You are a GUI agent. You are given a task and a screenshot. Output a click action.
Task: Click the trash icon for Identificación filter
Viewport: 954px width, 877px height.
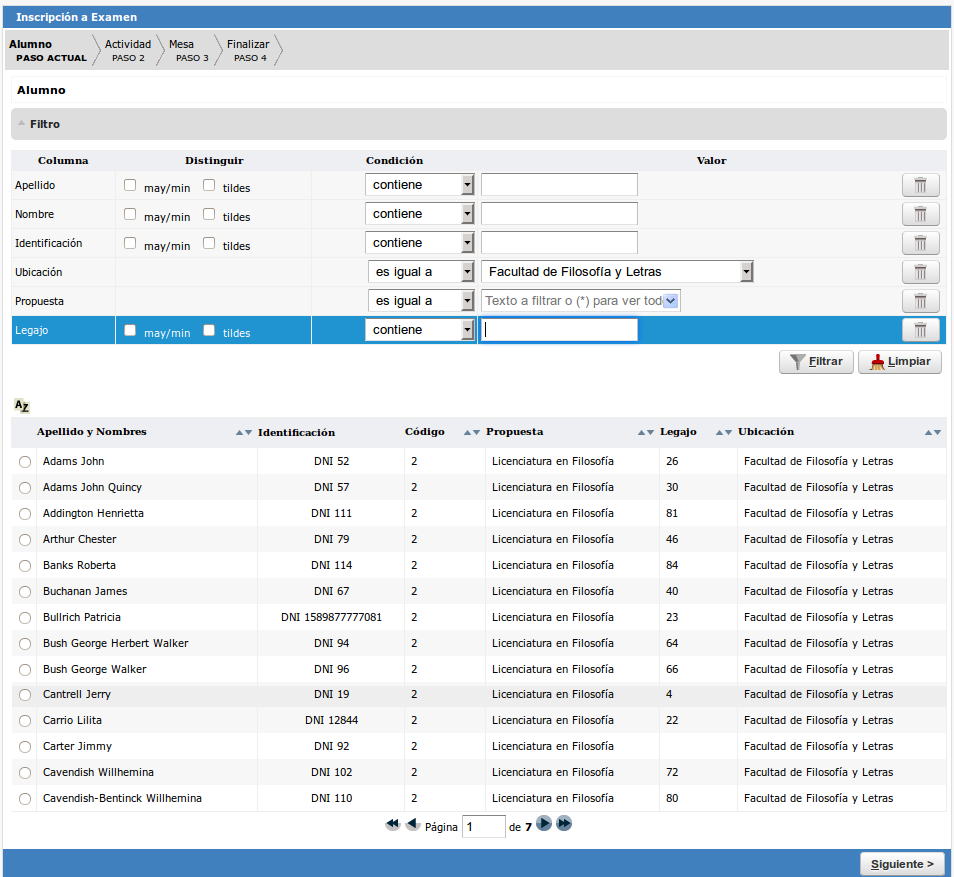point(920,243)
